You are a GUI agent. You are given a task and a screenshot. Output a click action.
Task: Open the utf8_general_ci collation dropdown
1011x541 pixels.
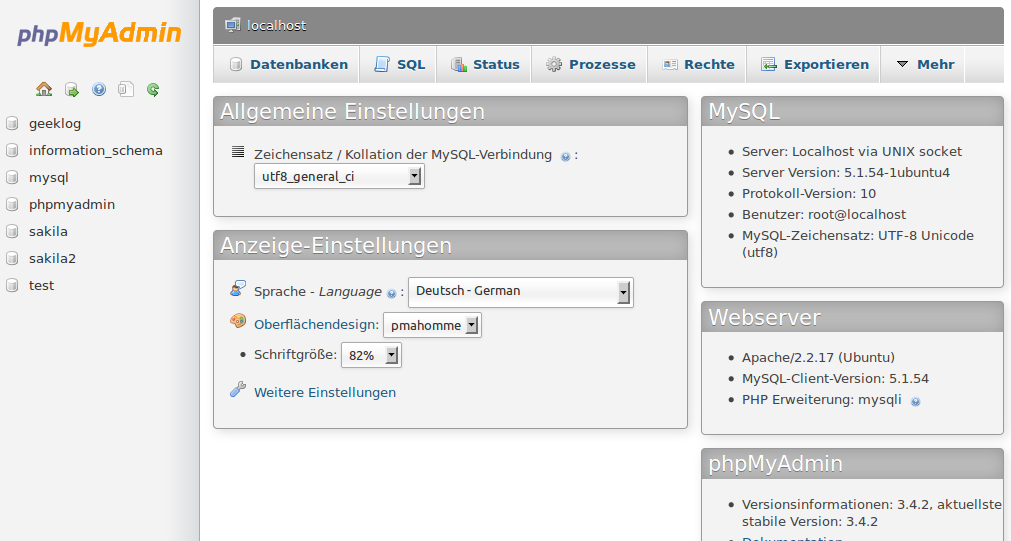(x=339, y=177)
